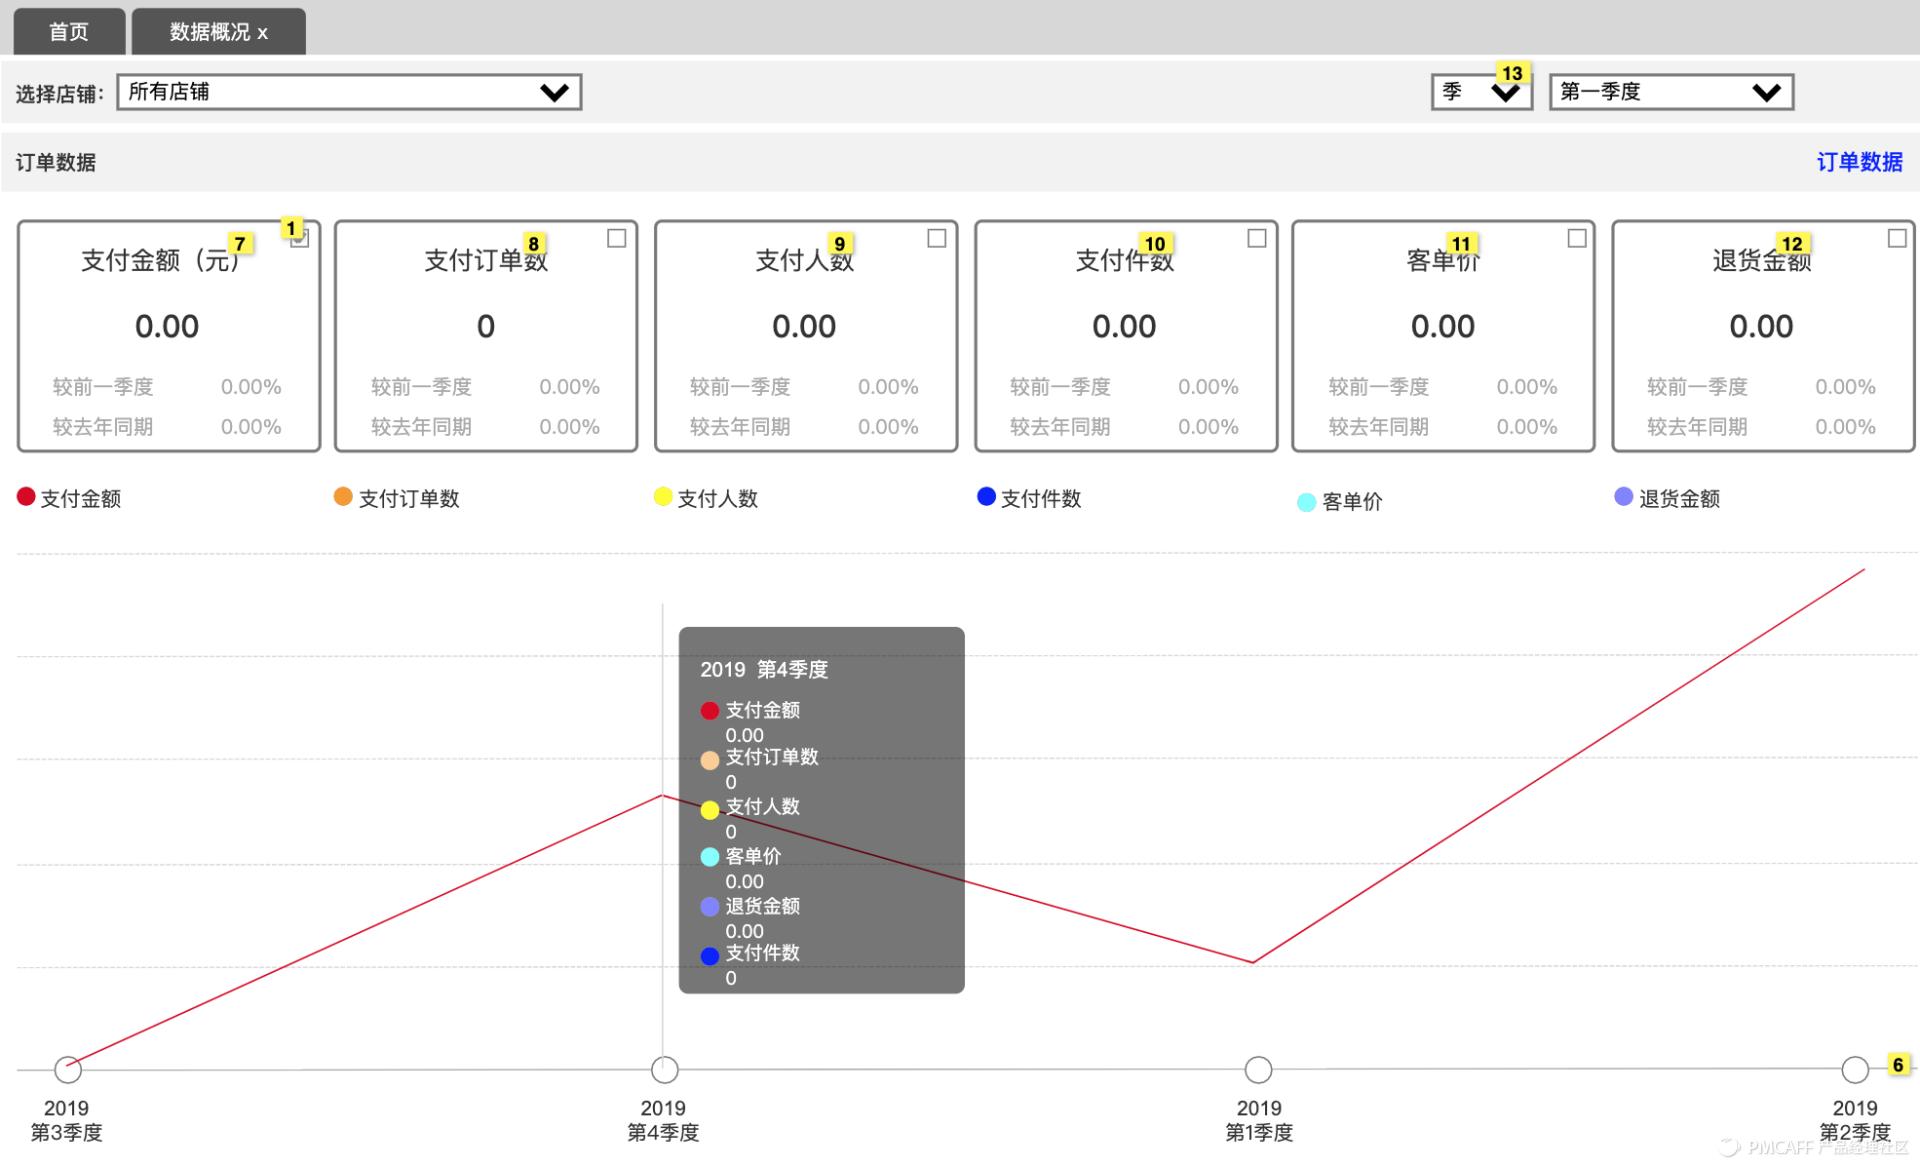Select the 支付件数 data card
The width and height of the screenshot is (1920, 1168).
click(x=1125, y=336)
